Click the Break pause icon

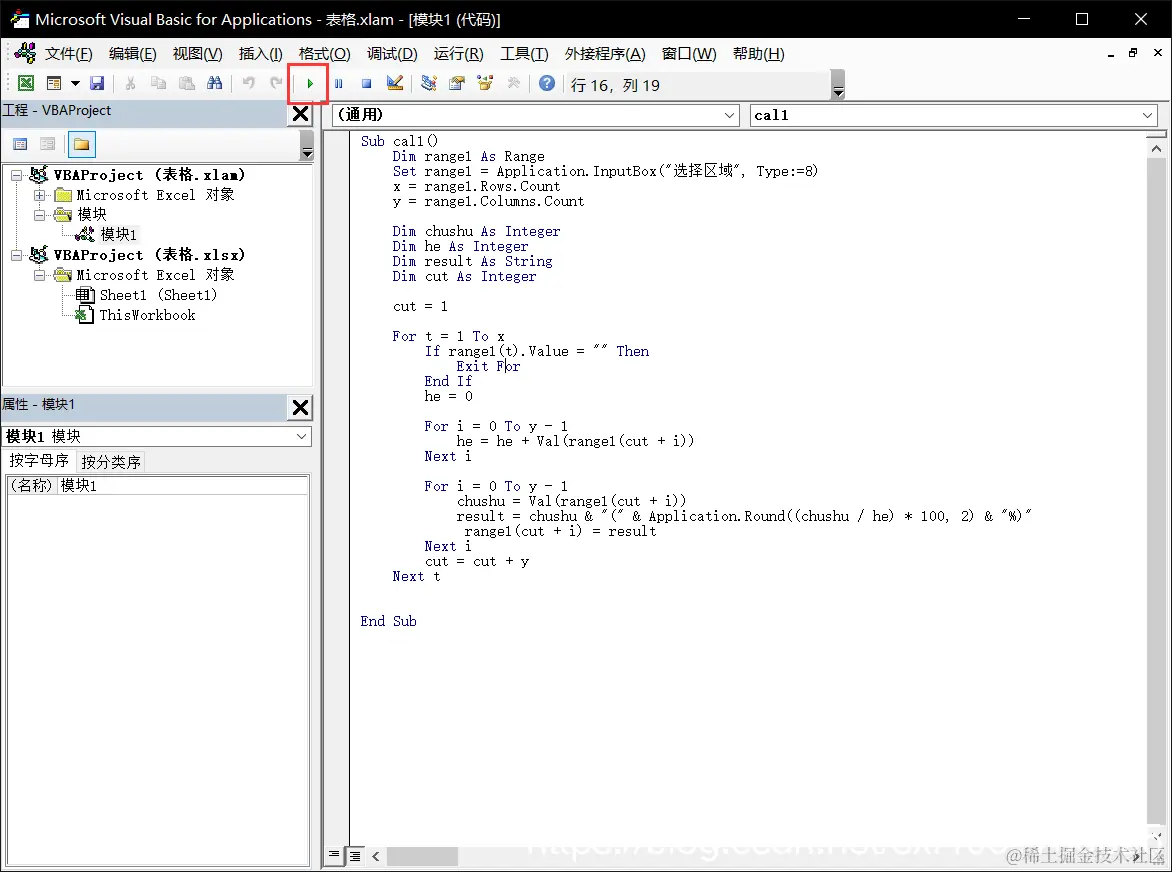339,84
